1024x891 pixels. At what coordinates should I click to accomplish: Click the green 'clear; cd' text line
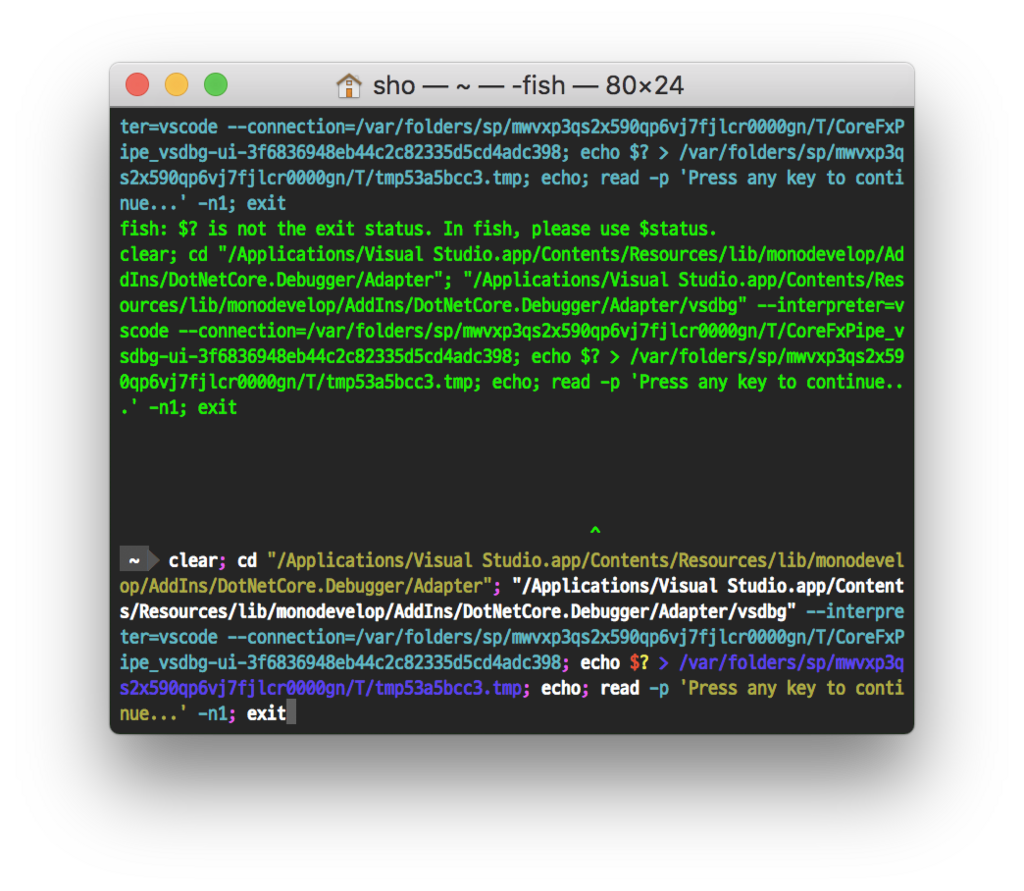511,255
